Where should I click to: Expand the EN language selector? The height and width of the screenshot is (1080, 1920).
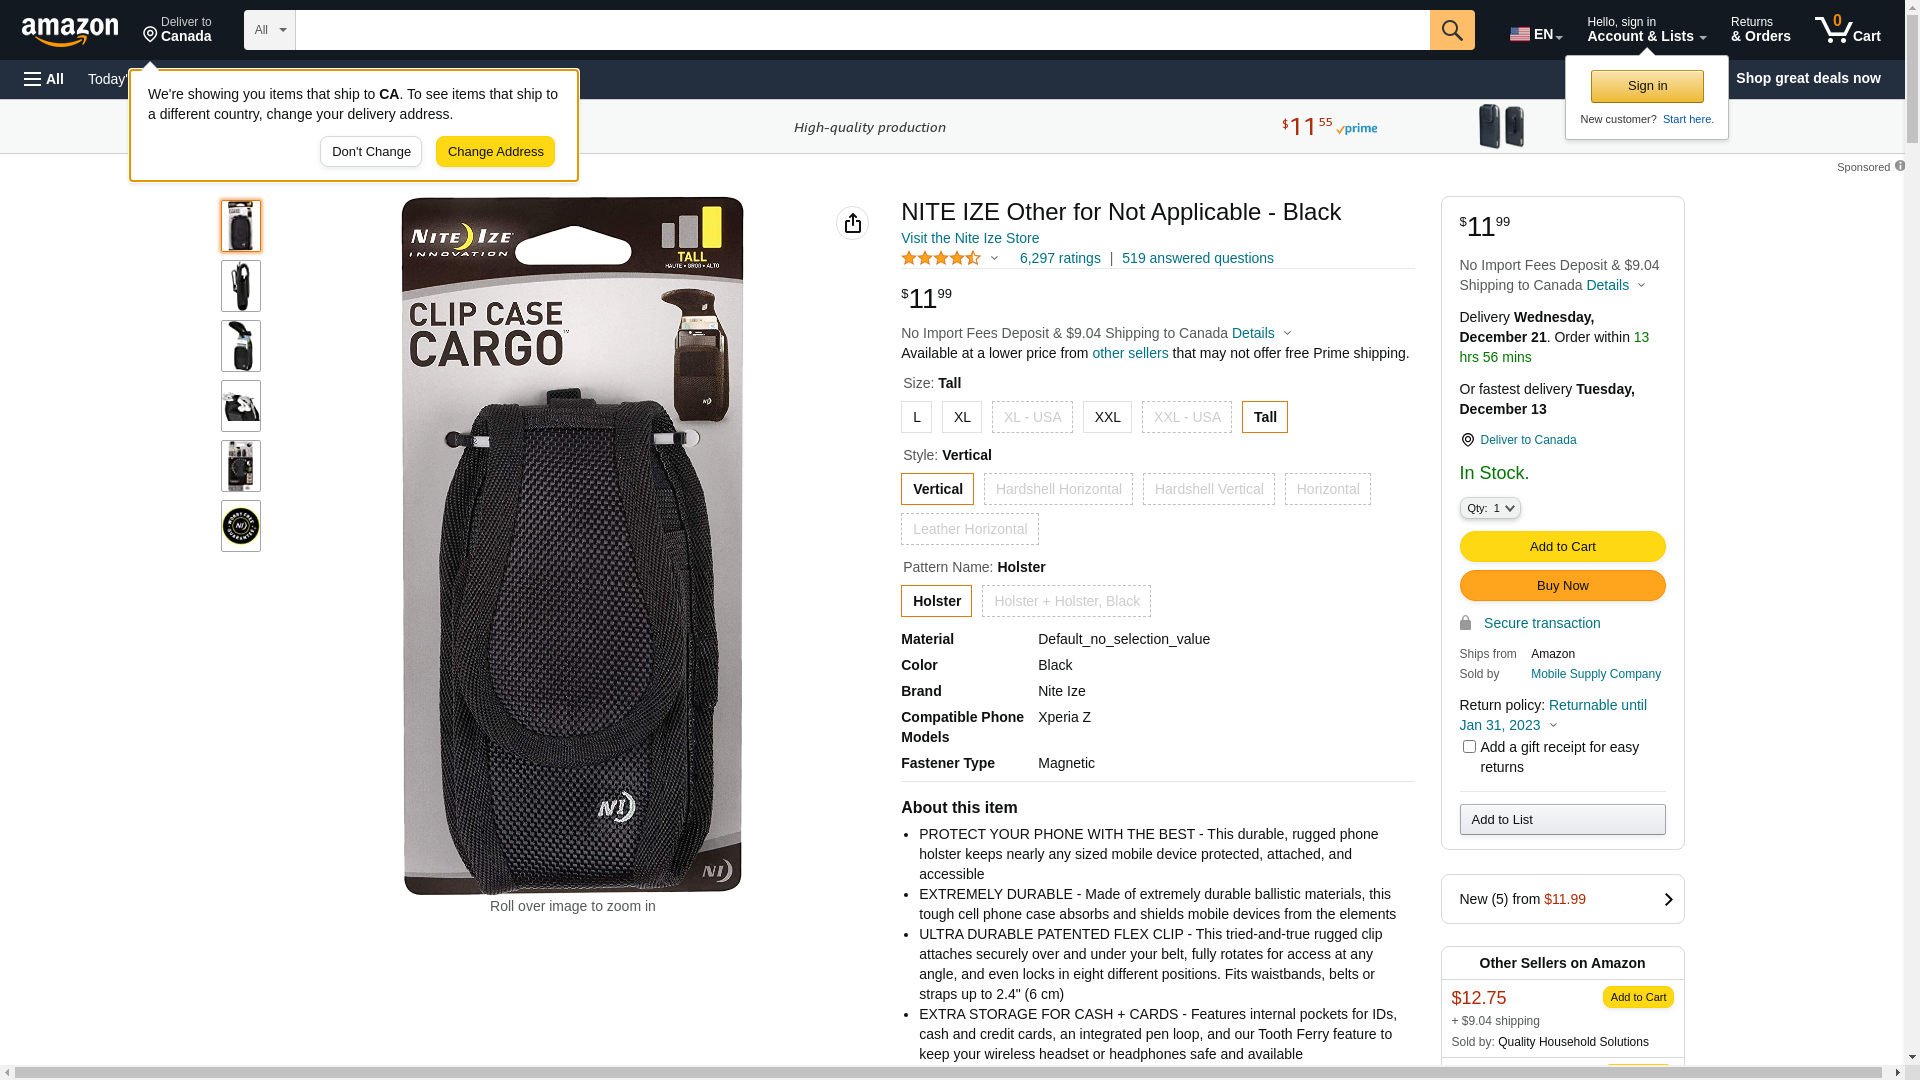pos(1535,34)
